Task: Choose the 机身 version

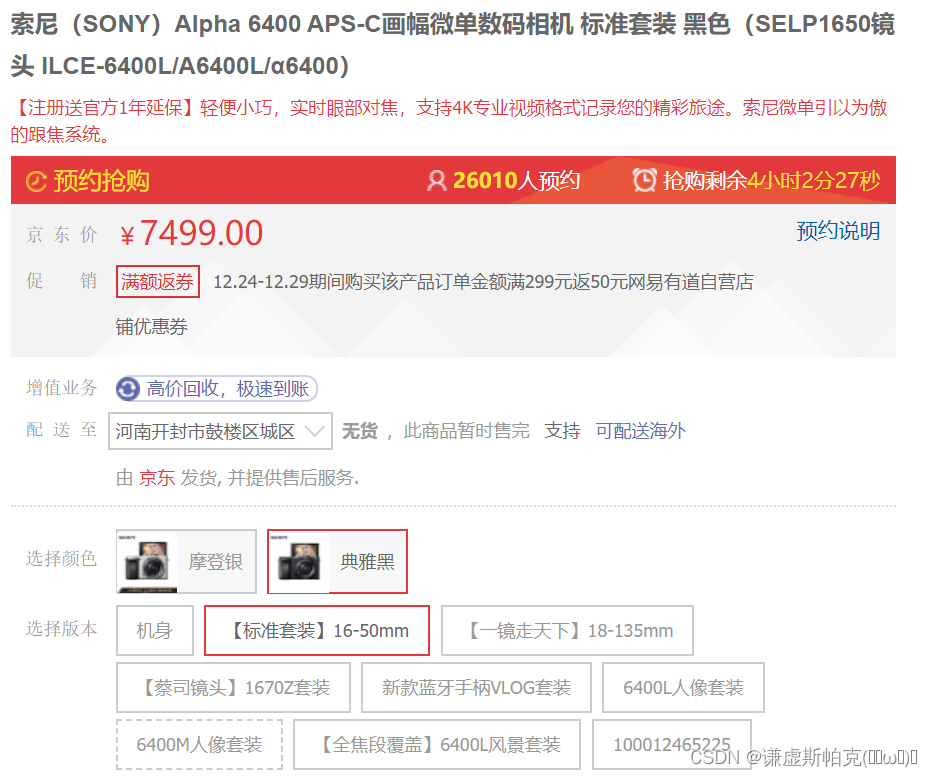Action: 155,631
